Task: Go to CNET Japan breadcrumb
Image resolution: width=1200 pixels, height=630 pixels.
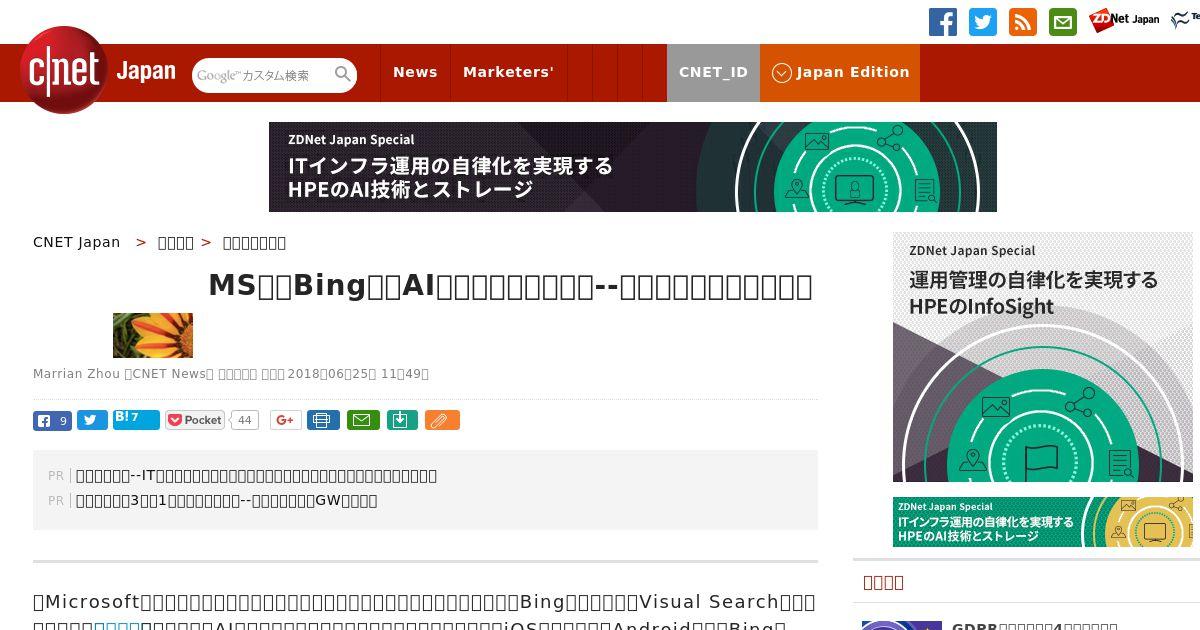Action: (x=76, y=242)
